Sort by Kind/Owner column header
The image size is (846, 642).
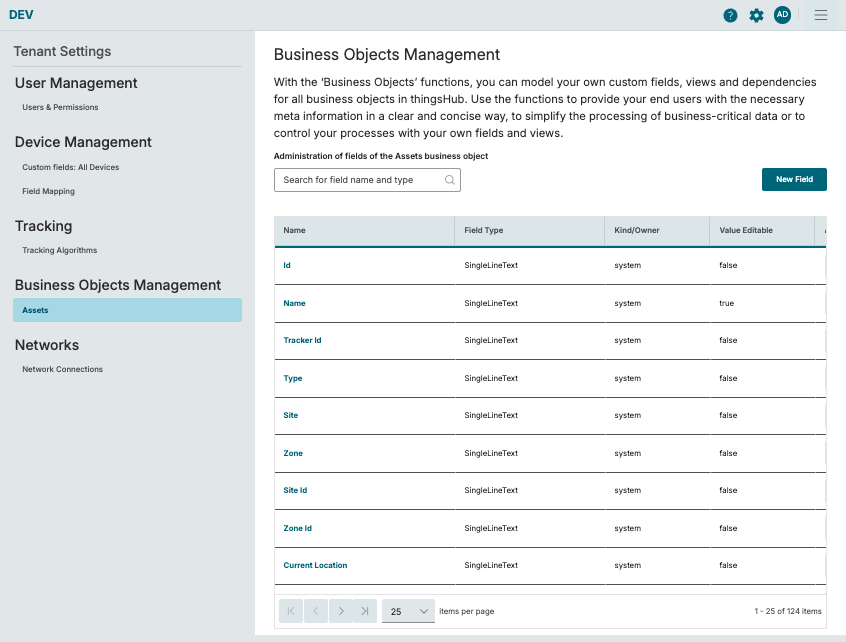click(637, 230)
